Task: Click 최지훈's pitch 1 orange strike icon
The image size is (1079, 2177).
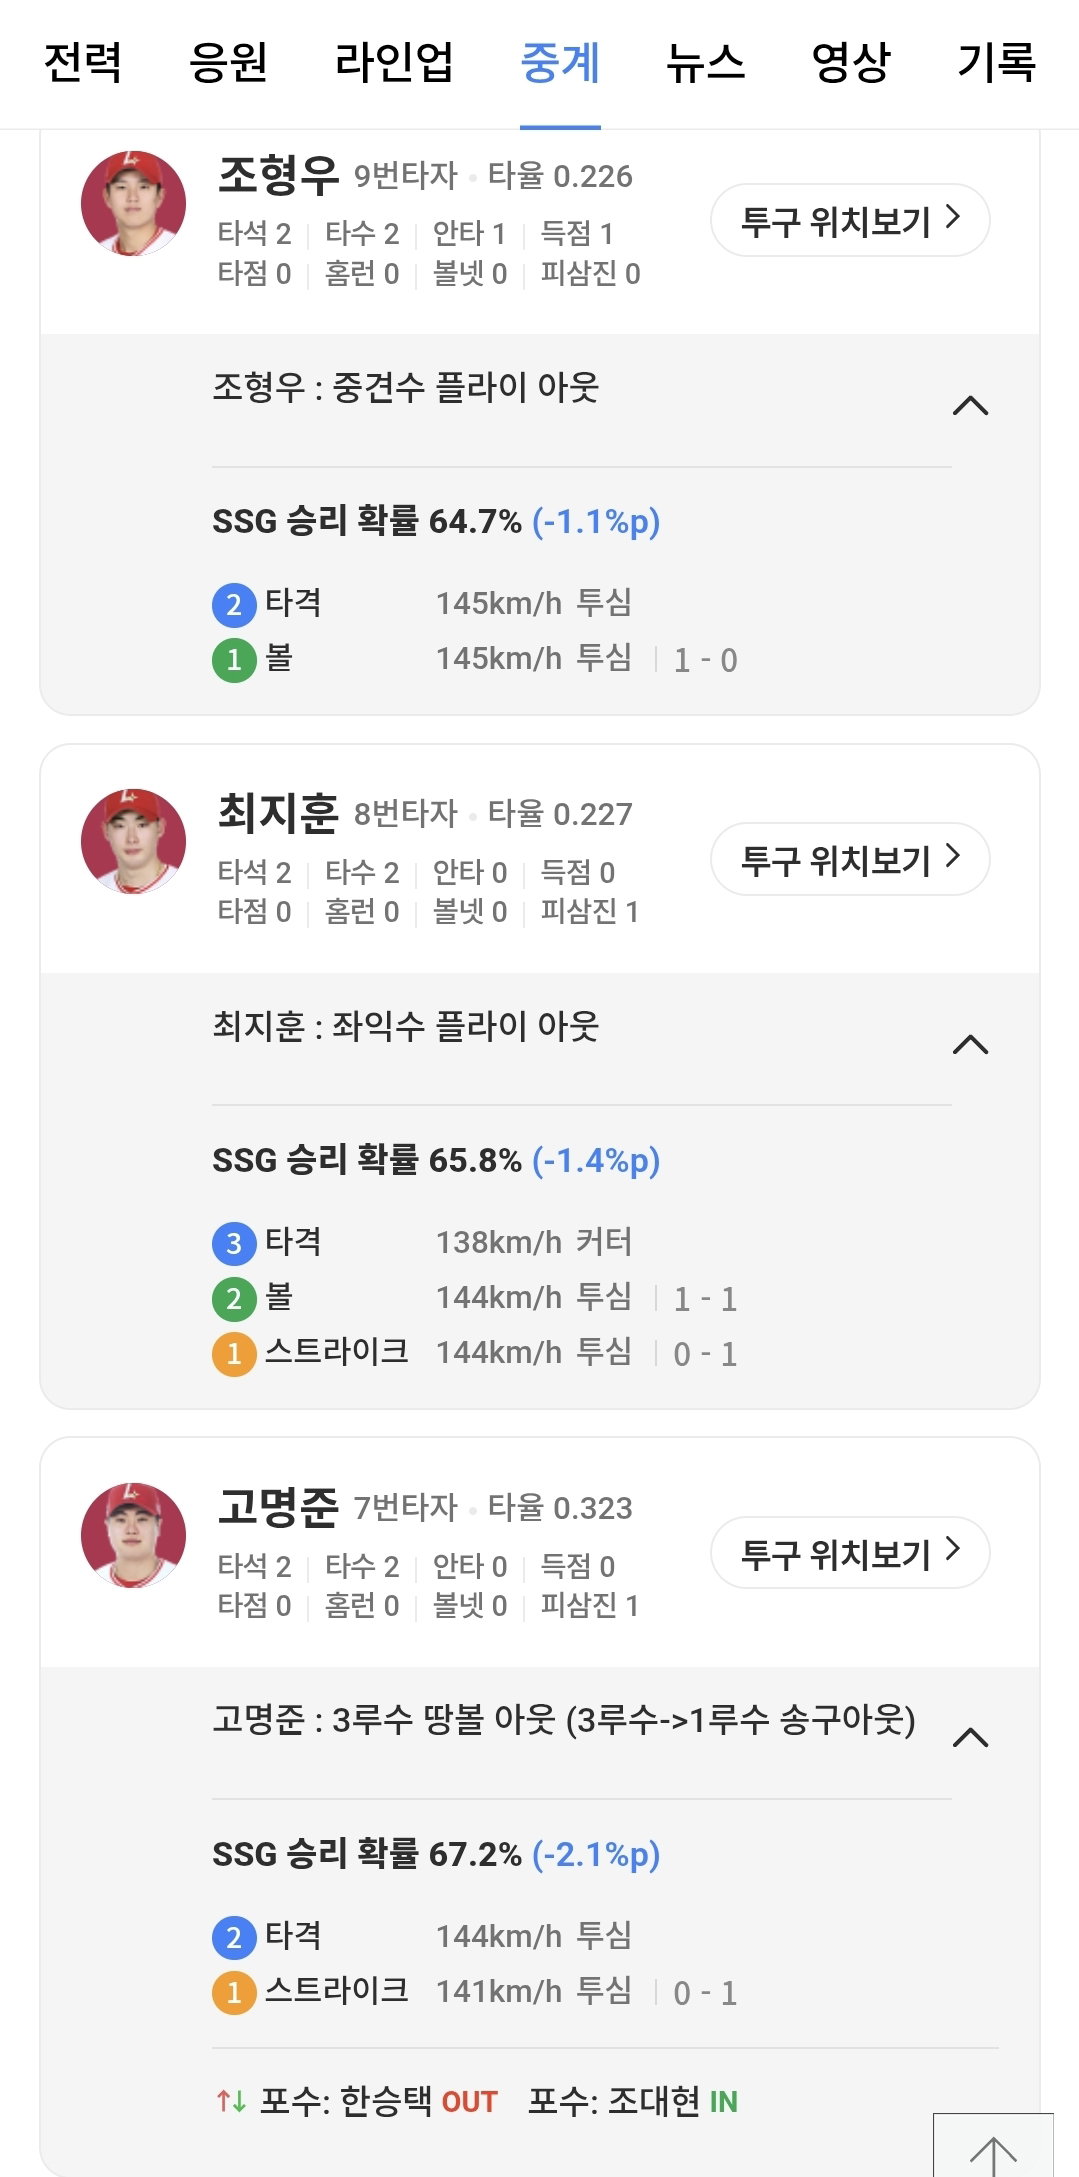Action: [234, 1353]
